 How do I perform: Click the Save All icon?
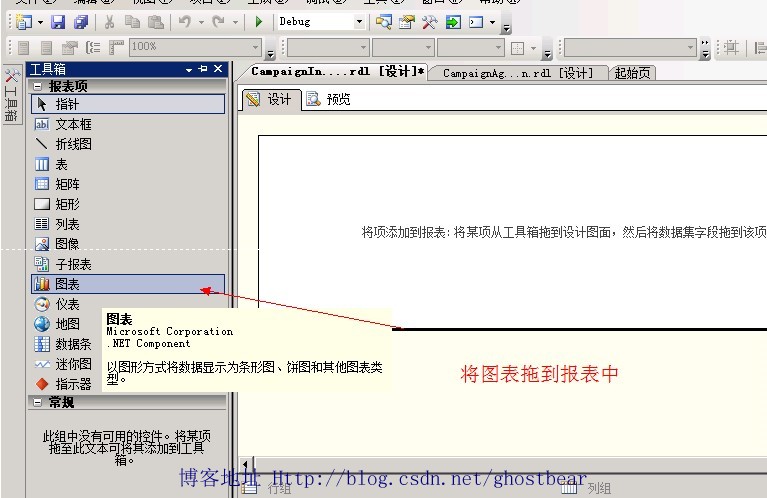click(81, 22)
